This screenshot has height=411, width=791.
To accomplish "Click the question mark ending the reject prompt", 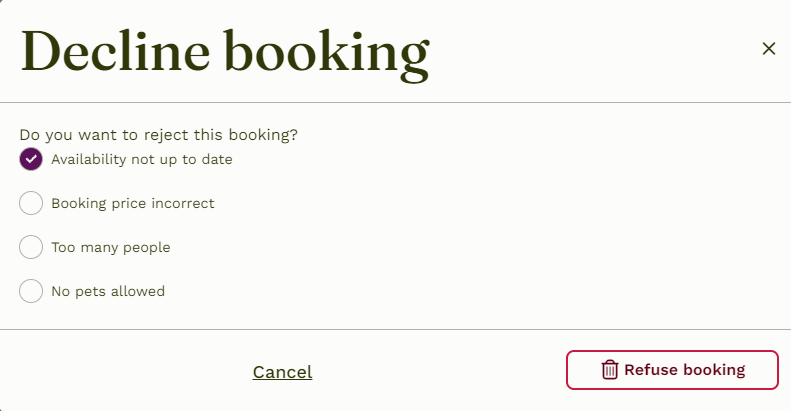I will pos(294,135).
